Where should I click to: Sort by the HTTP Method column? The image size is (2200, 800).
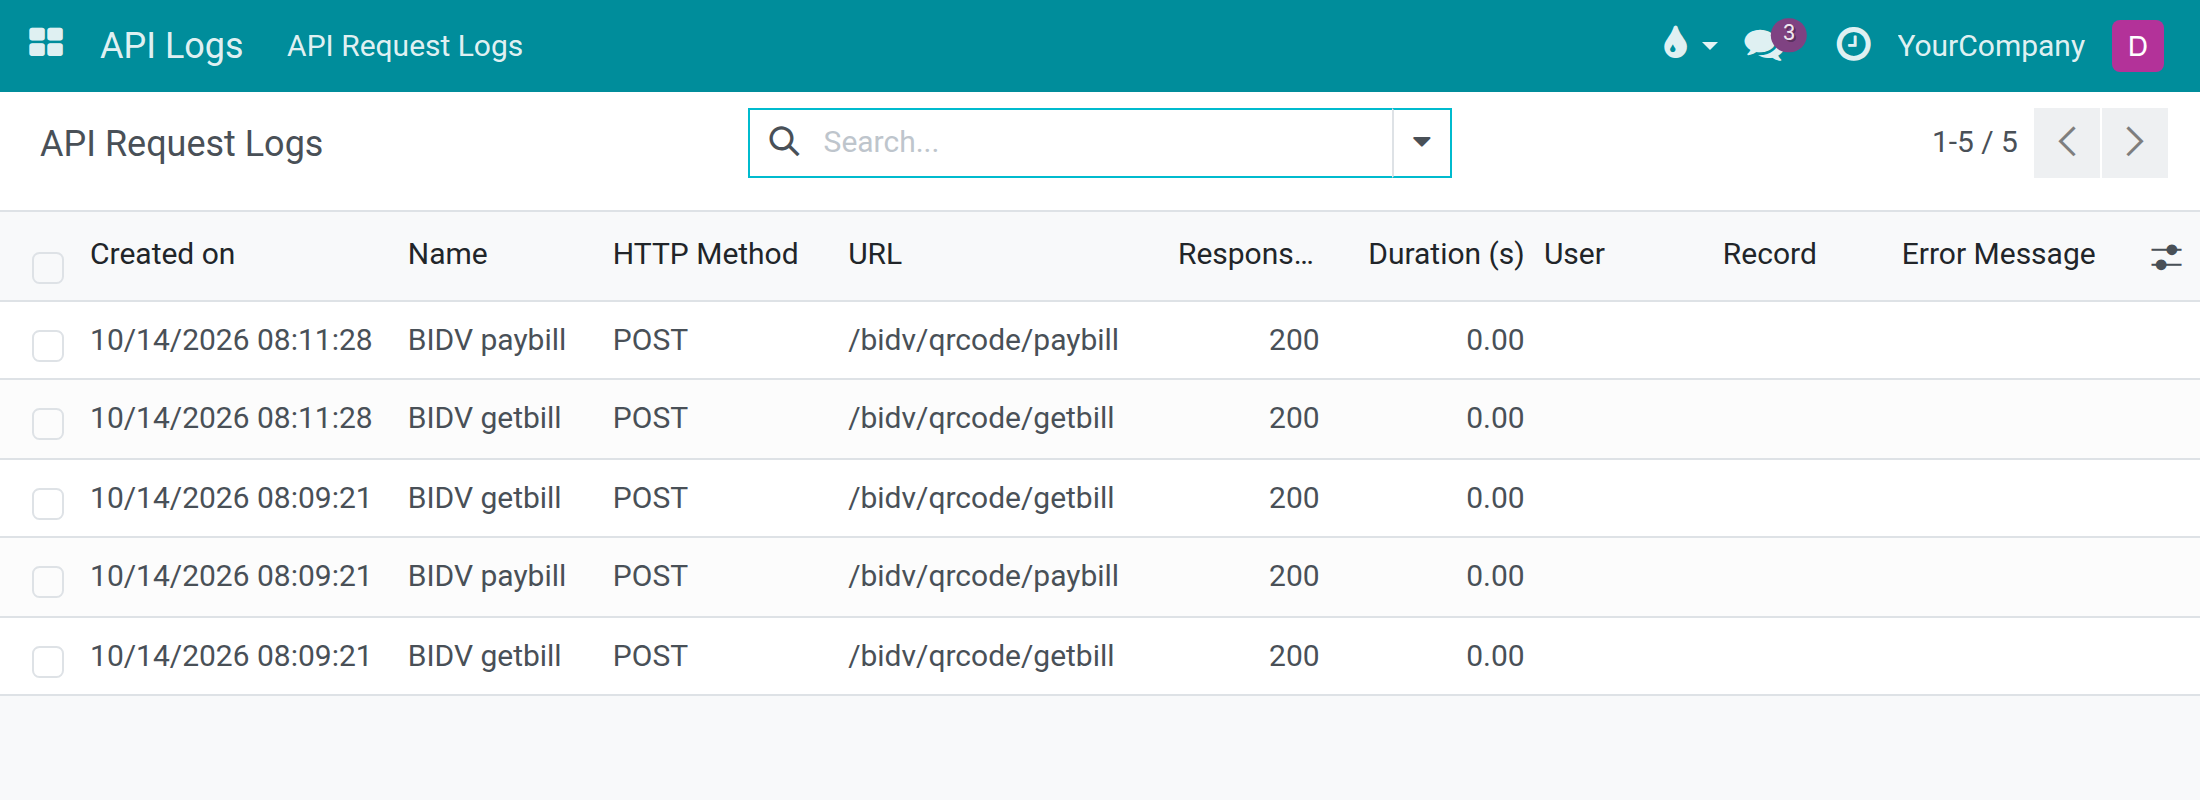(705, 254)
